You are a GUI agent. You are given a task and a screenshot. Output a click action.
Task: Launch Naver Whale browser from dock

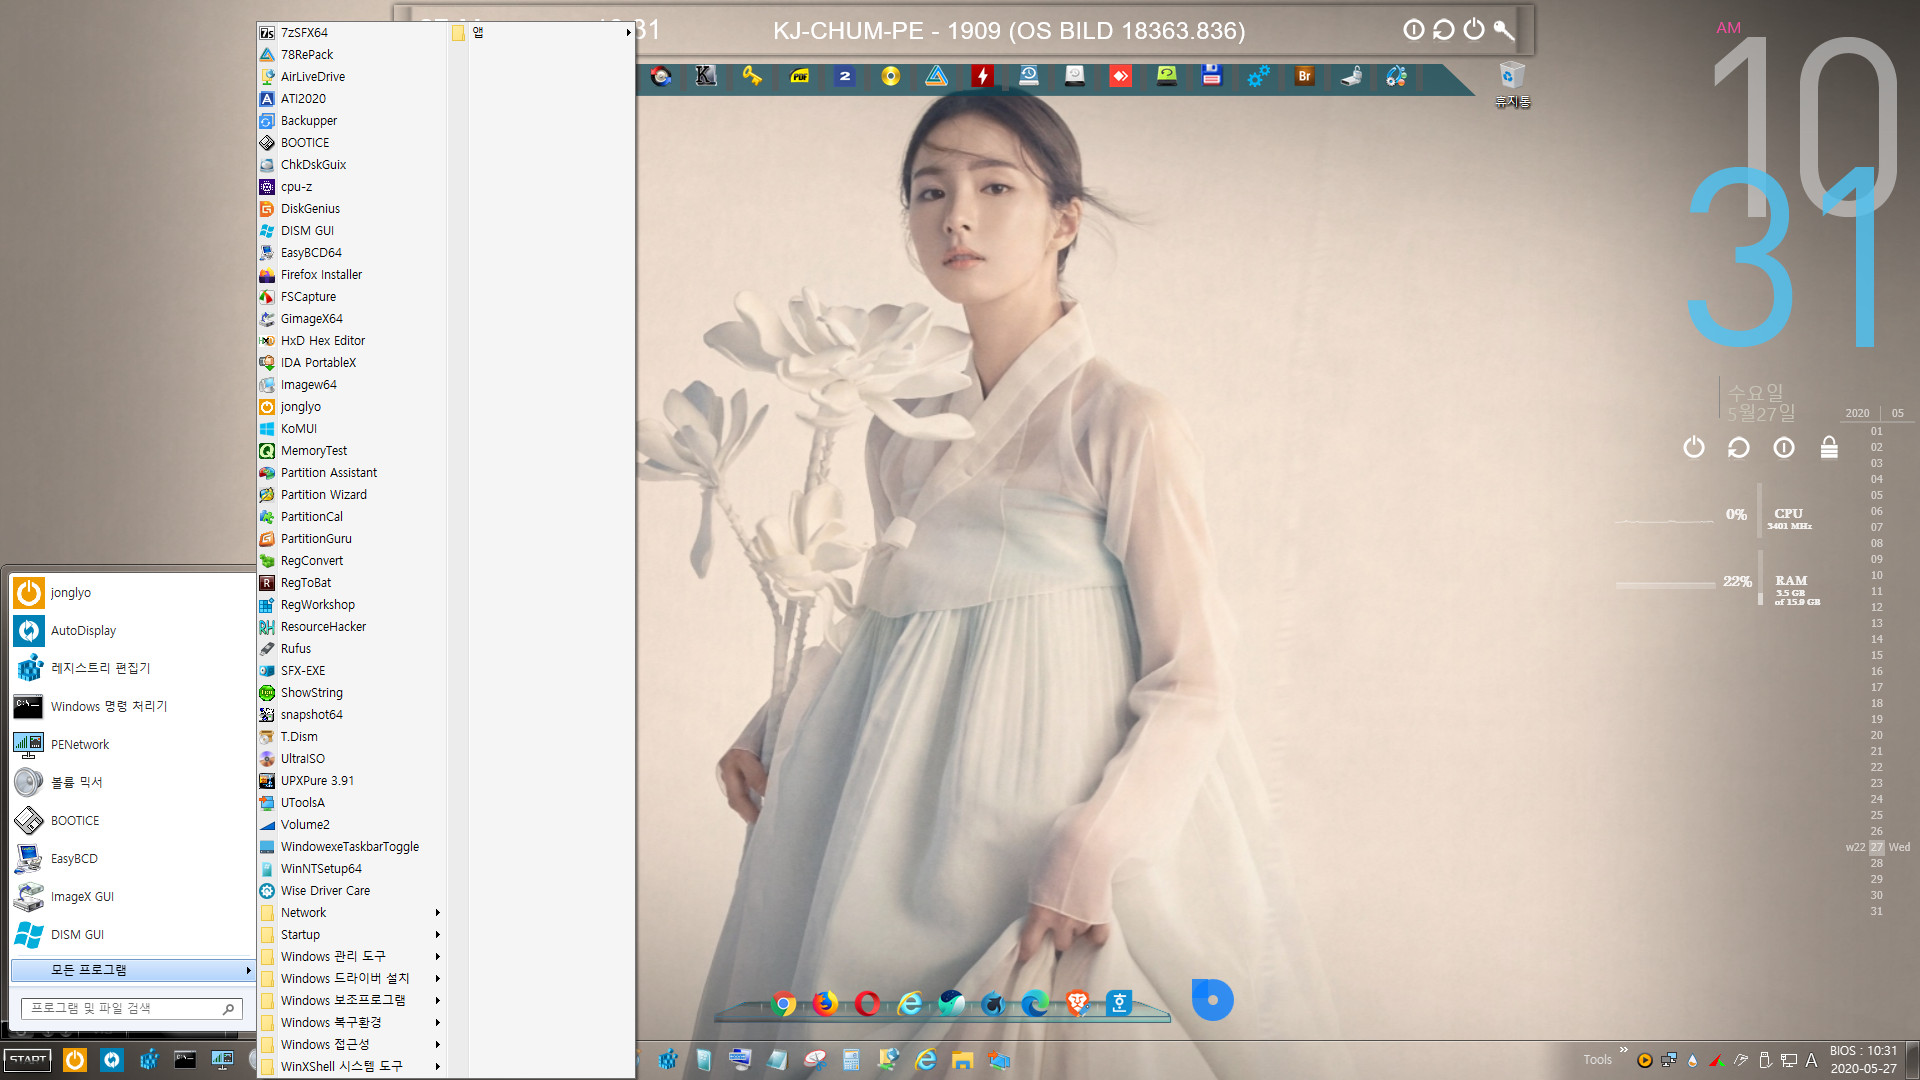pyautogui.click(x=951, y=1003)
